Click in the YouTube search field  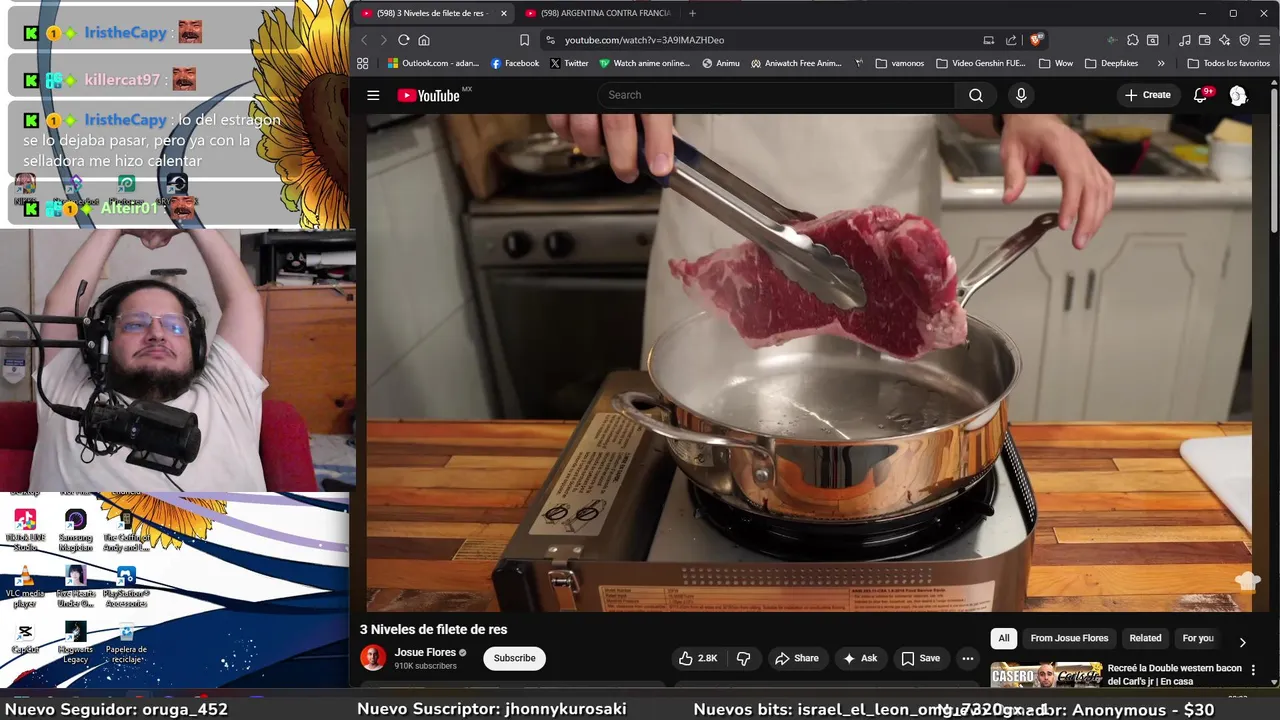coord(776,95)
